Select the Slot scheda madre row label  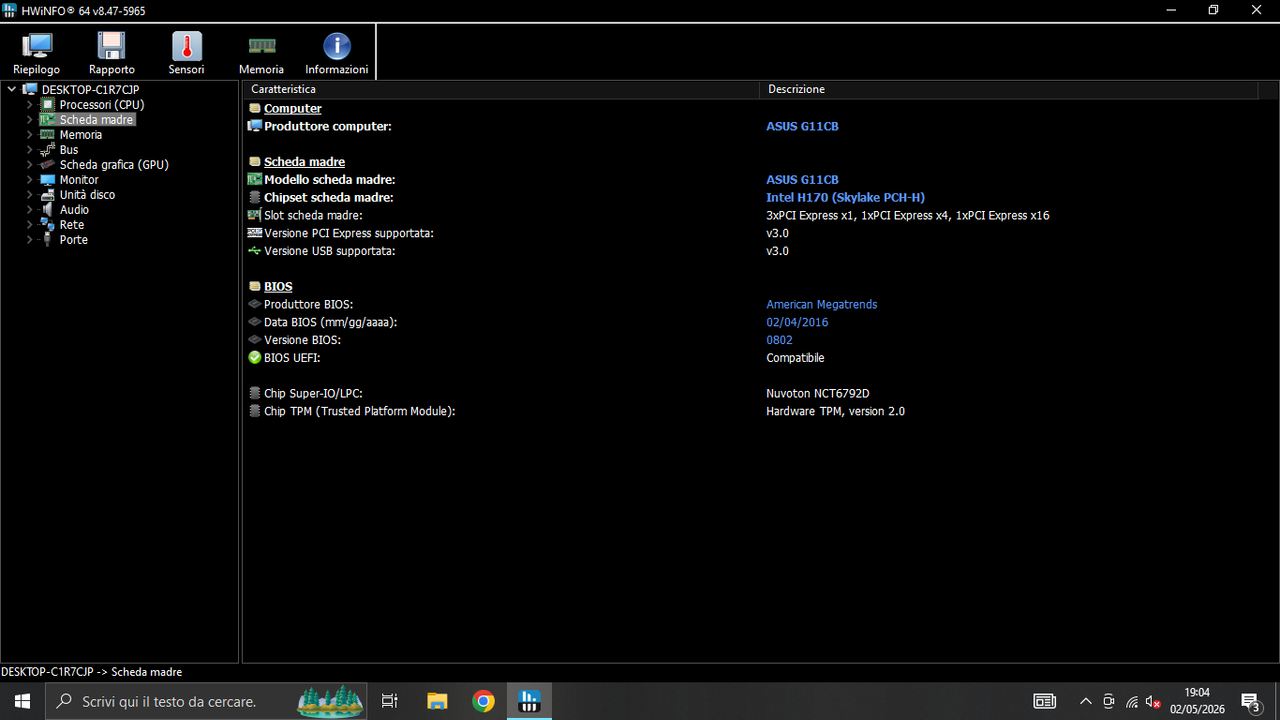pyautogui.click(x=313, y=216)
